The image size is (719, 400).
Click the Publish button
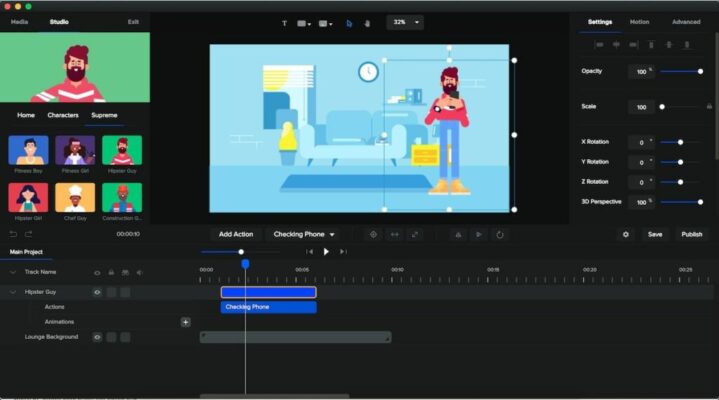691,234
